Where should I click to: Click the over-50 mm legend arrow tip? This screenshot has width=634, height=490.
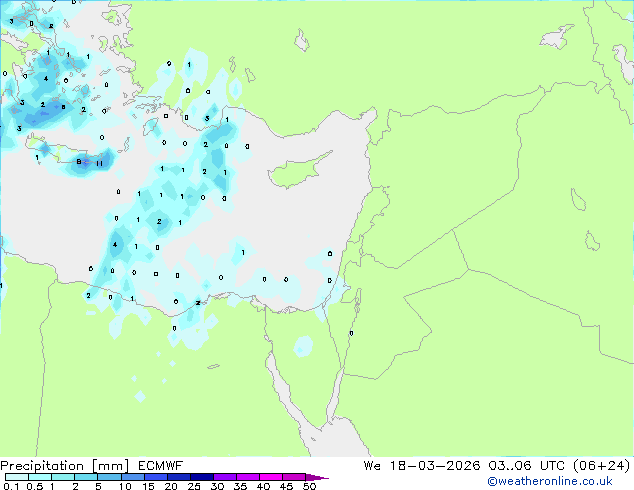[x=317, y=477]
